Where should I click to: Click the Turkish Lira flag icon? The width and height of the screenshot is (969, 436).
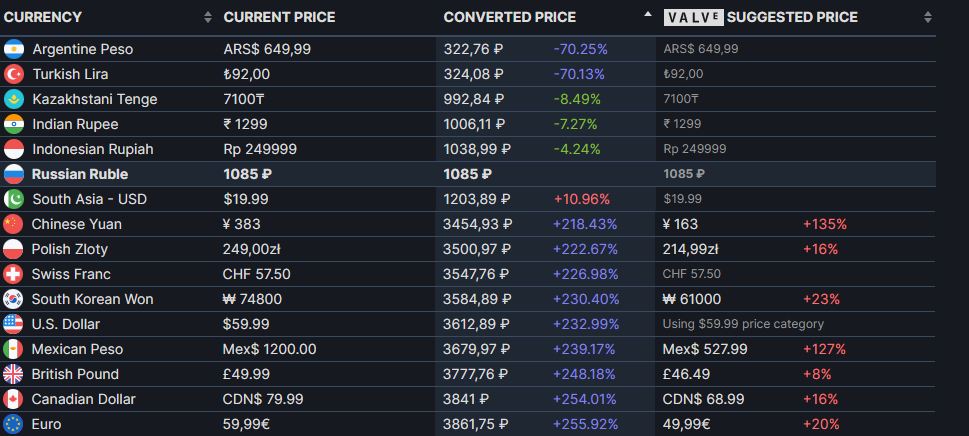pyautogui.click(x=14, y=74)
